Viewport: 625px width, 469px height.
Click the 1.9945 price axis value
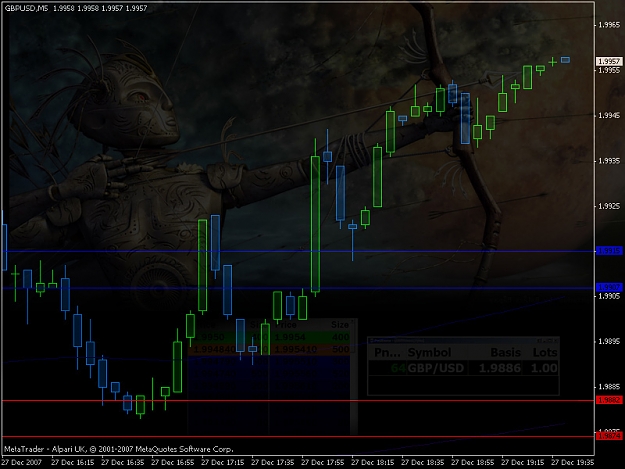tap(609, 116)
